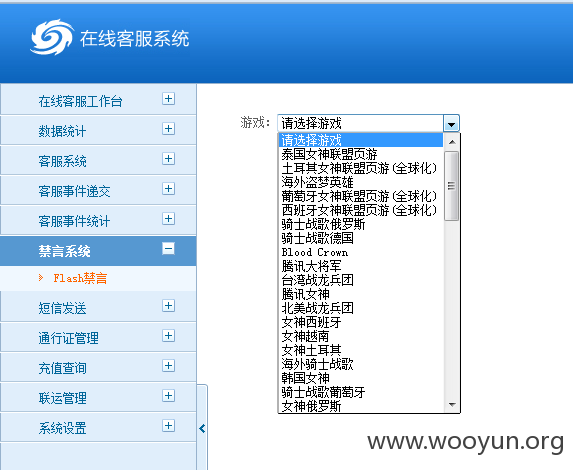The width and height of the screenshot is (573, 470).
Task: Select 土耳其女神联盟页游(全球化) option
Action: pos(361,168)
